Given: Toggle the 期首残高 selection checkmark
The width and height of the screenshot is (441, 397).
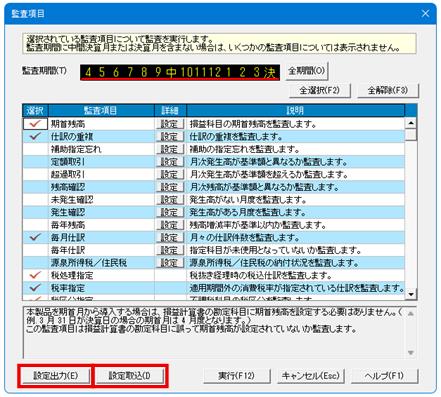Looking at the screenshot, I should coord(35,124).
